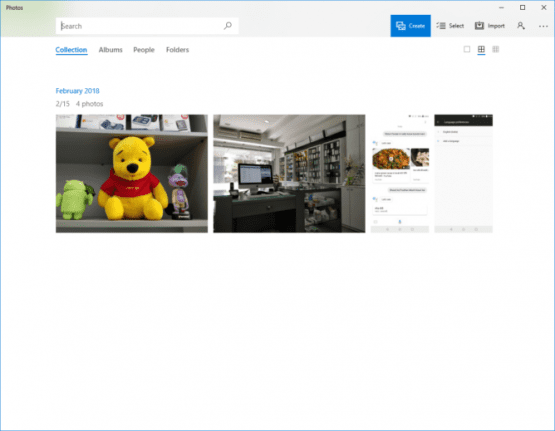555x431 pixels.
Task: Click the search magnifier icon
Action: (228, 25)
